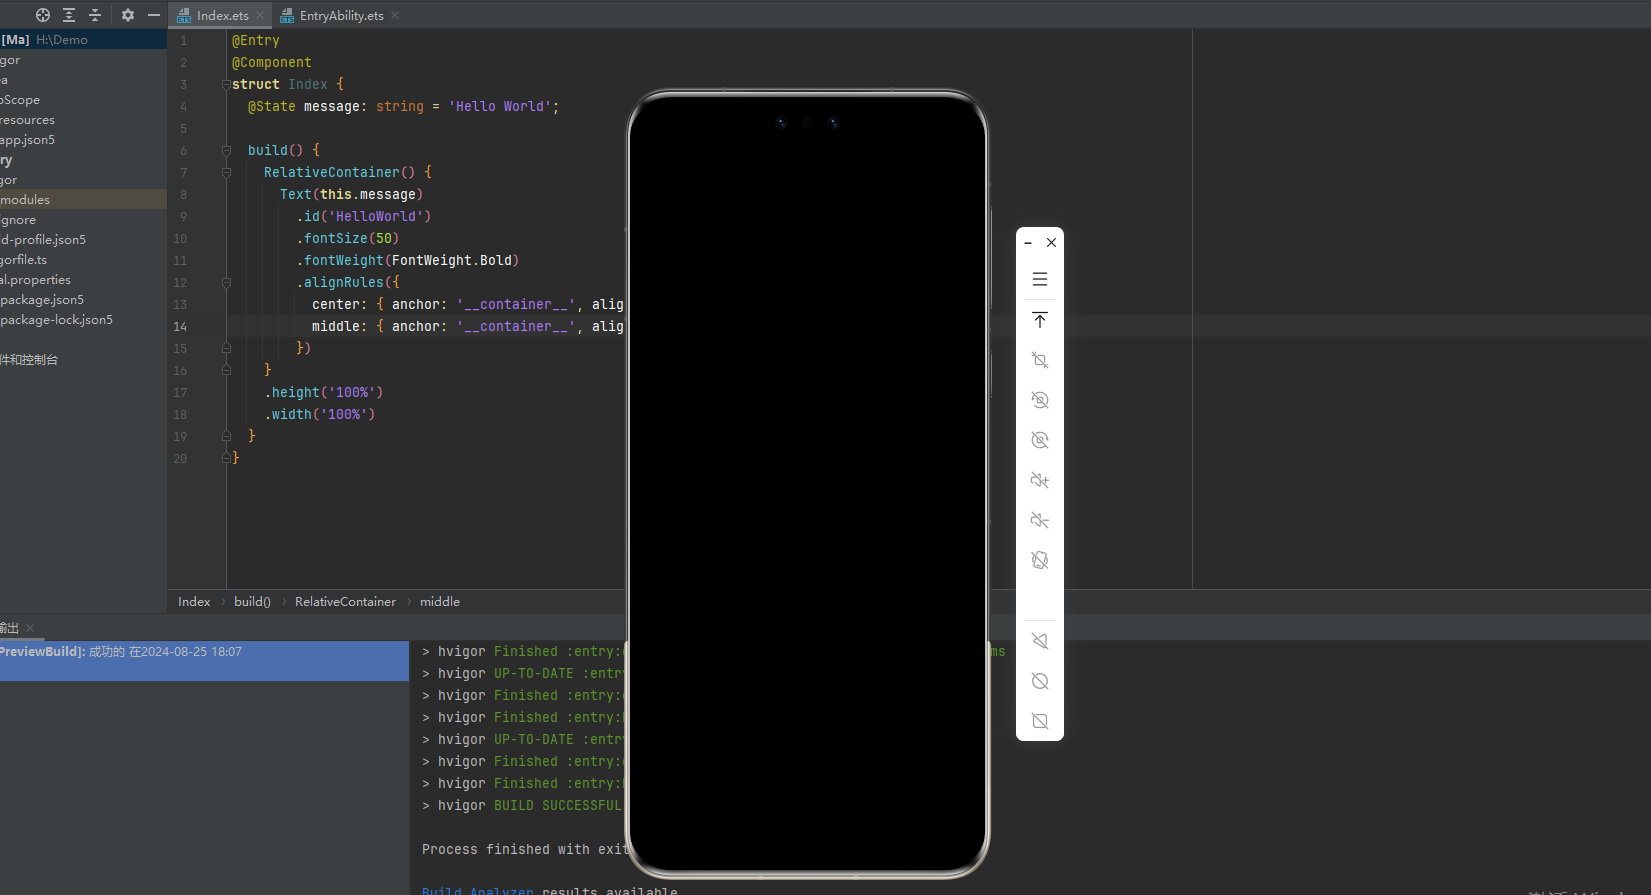Switch to the EntryAbility.ets editor tab

tap(341, 15)
